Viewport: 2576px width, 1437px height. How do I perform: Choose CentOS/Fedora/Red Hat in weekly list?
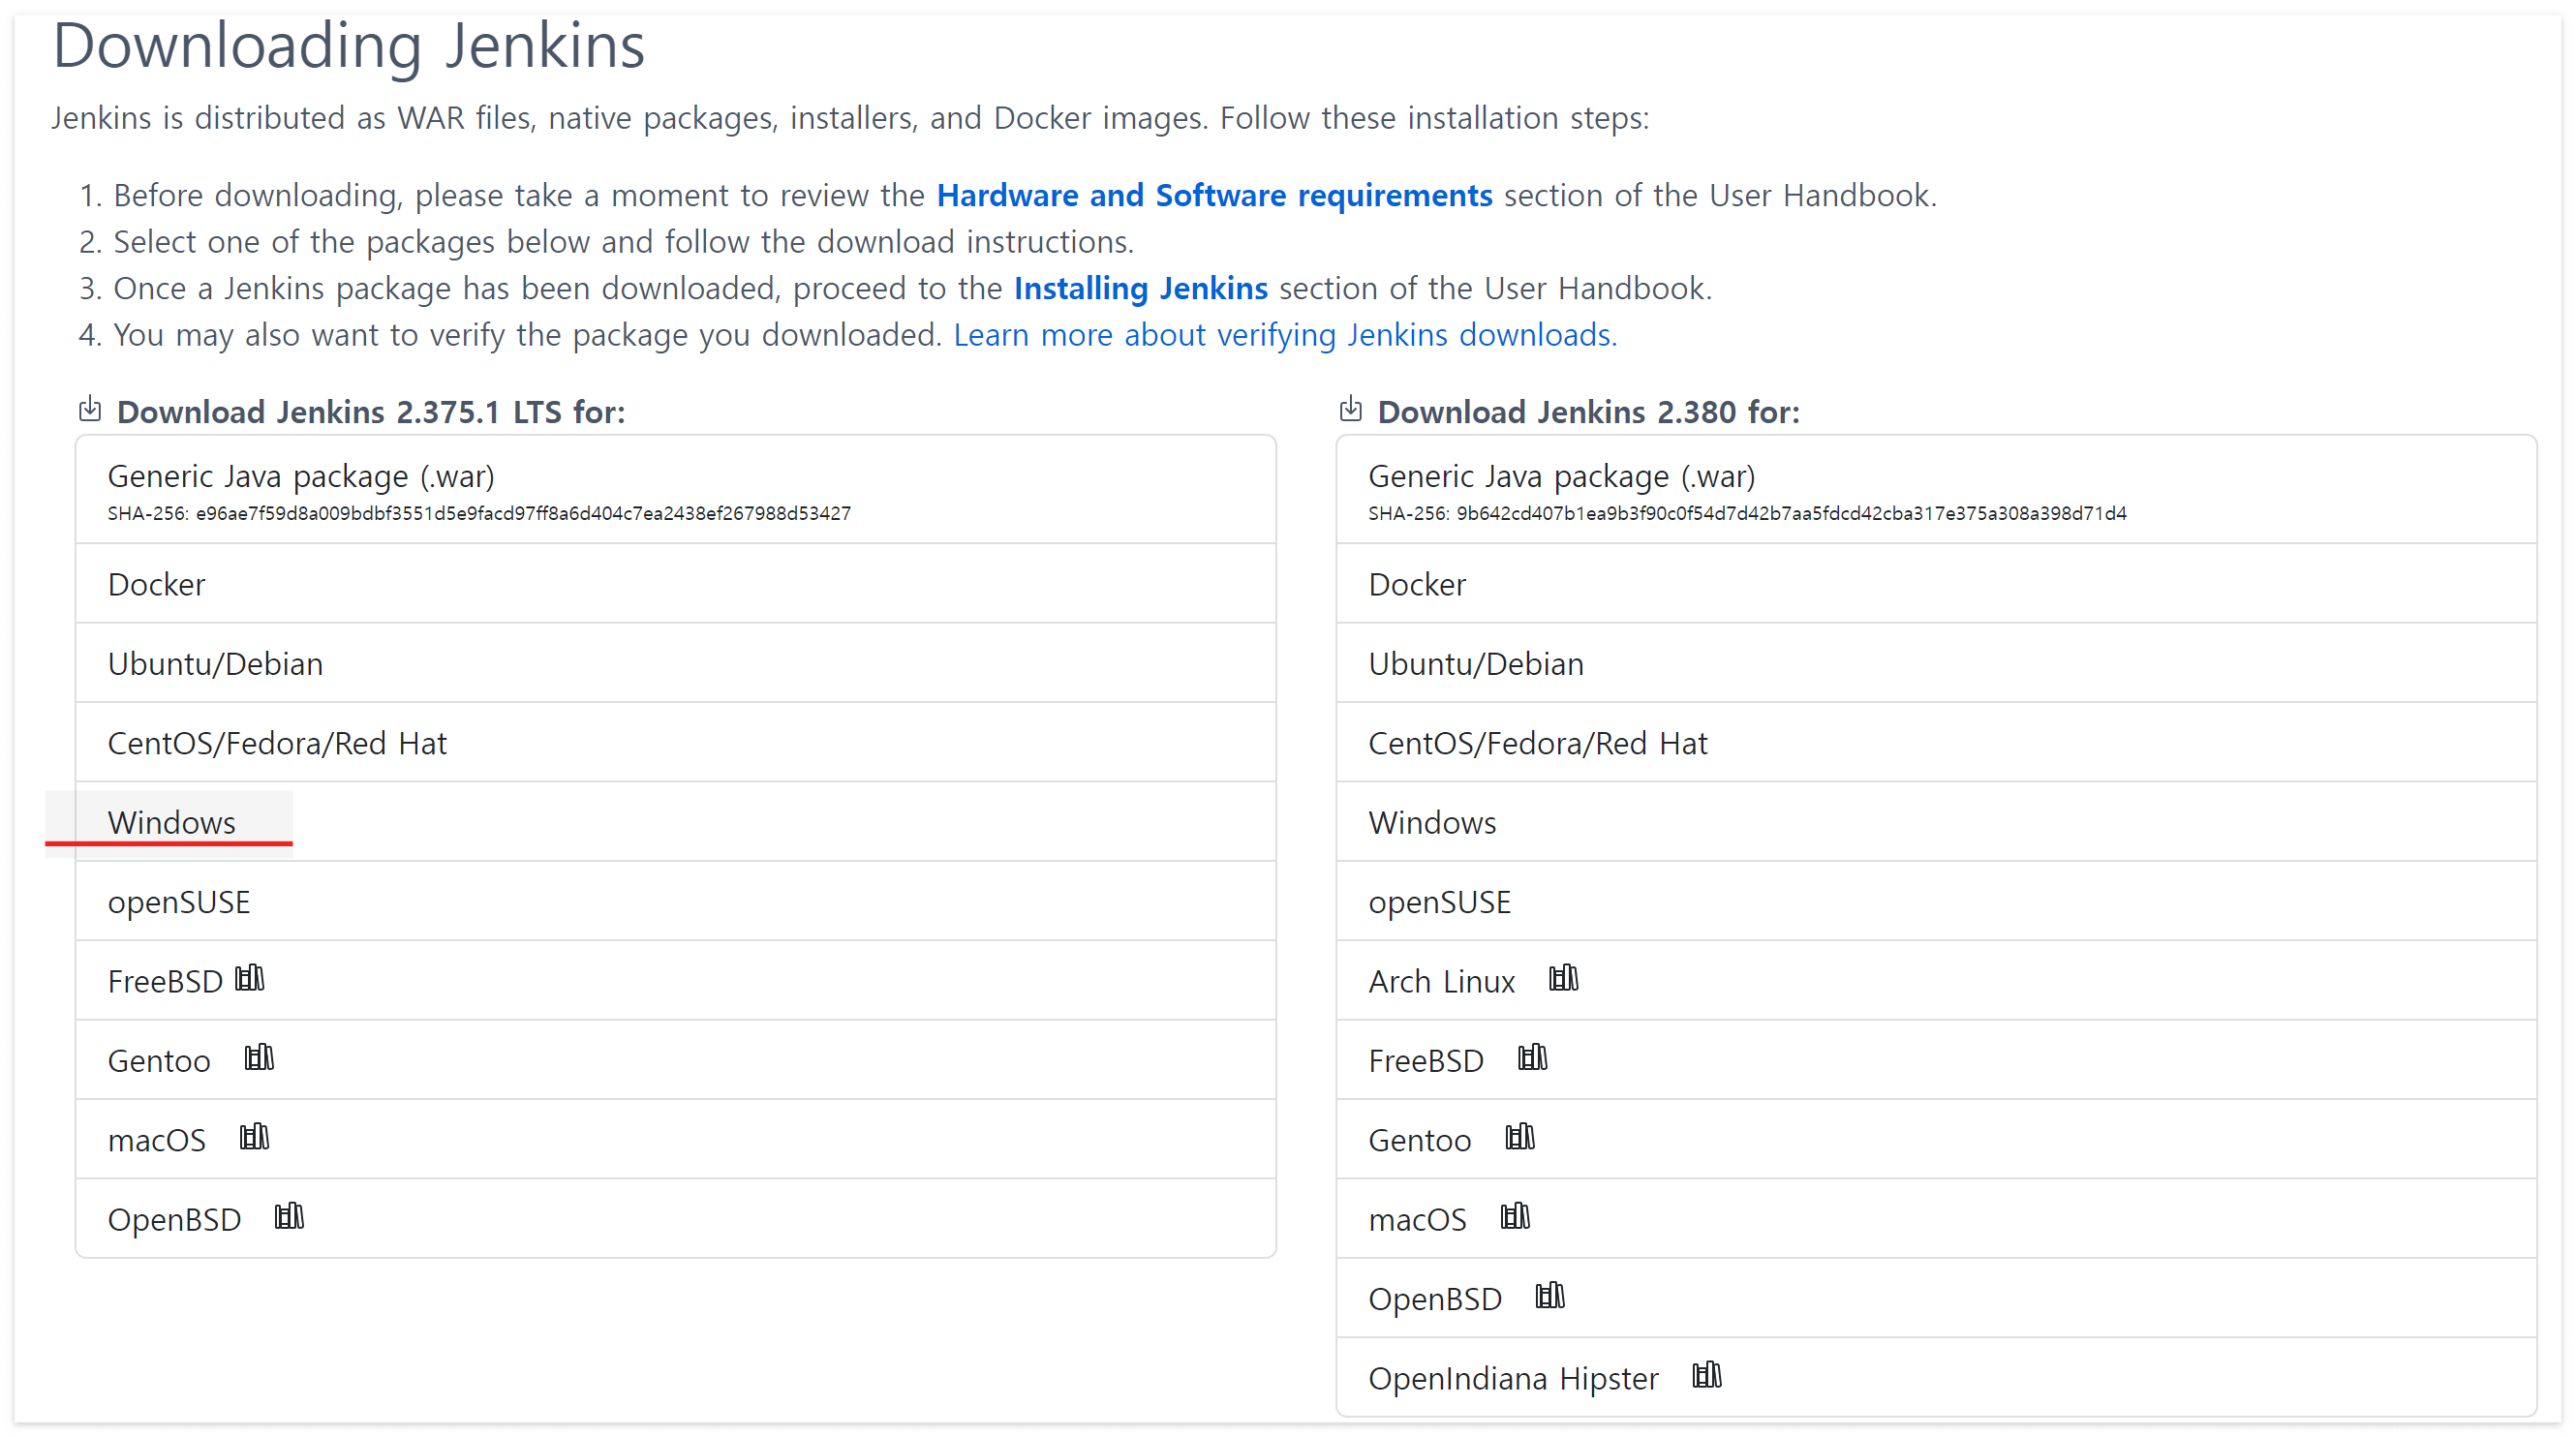[x=1536, y=743]
